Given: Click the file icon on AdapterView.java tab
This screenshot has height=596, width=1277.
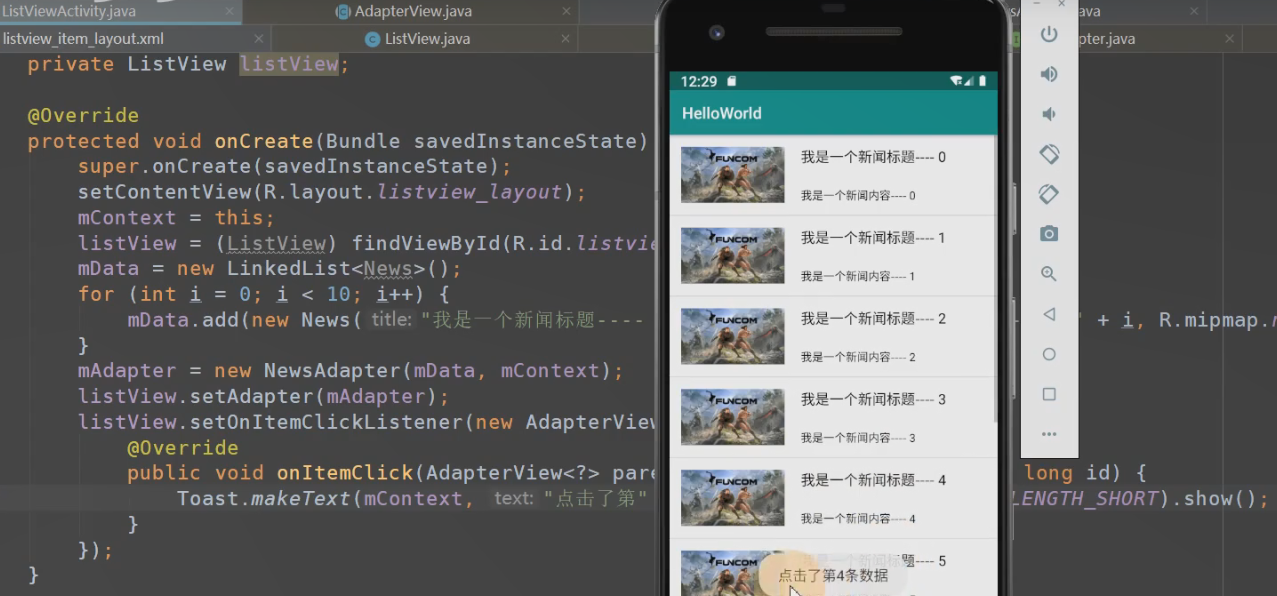Looking at the screenshot, I should pos(343,12).
